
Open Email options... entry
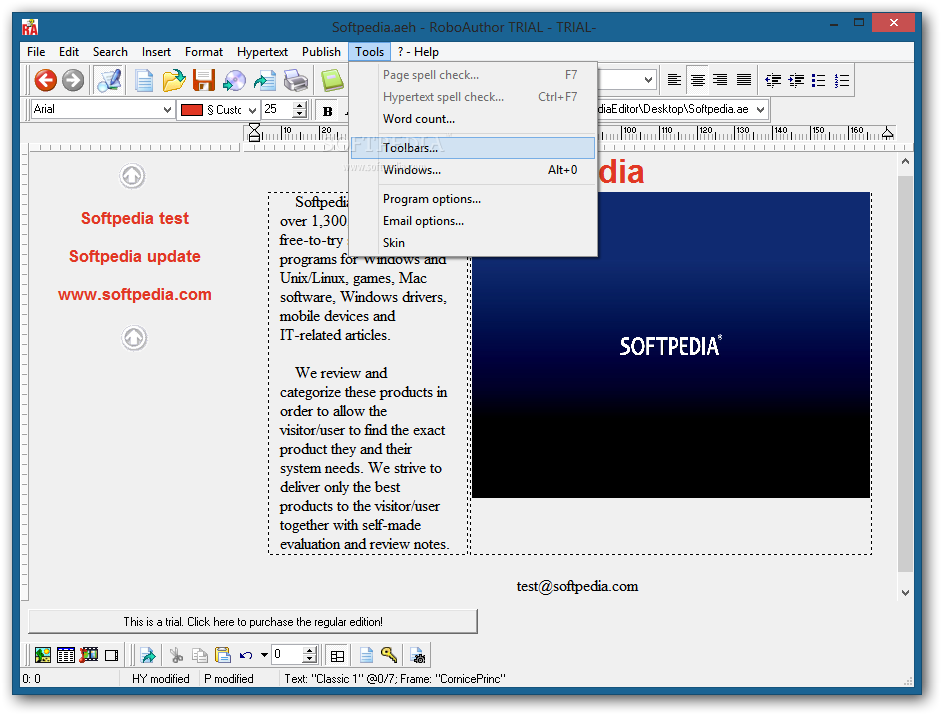coord(473,221)
